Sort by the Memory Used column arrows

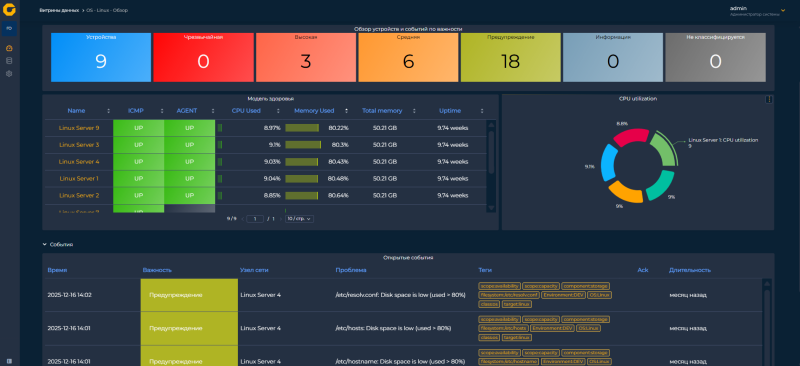click(346, 111)
